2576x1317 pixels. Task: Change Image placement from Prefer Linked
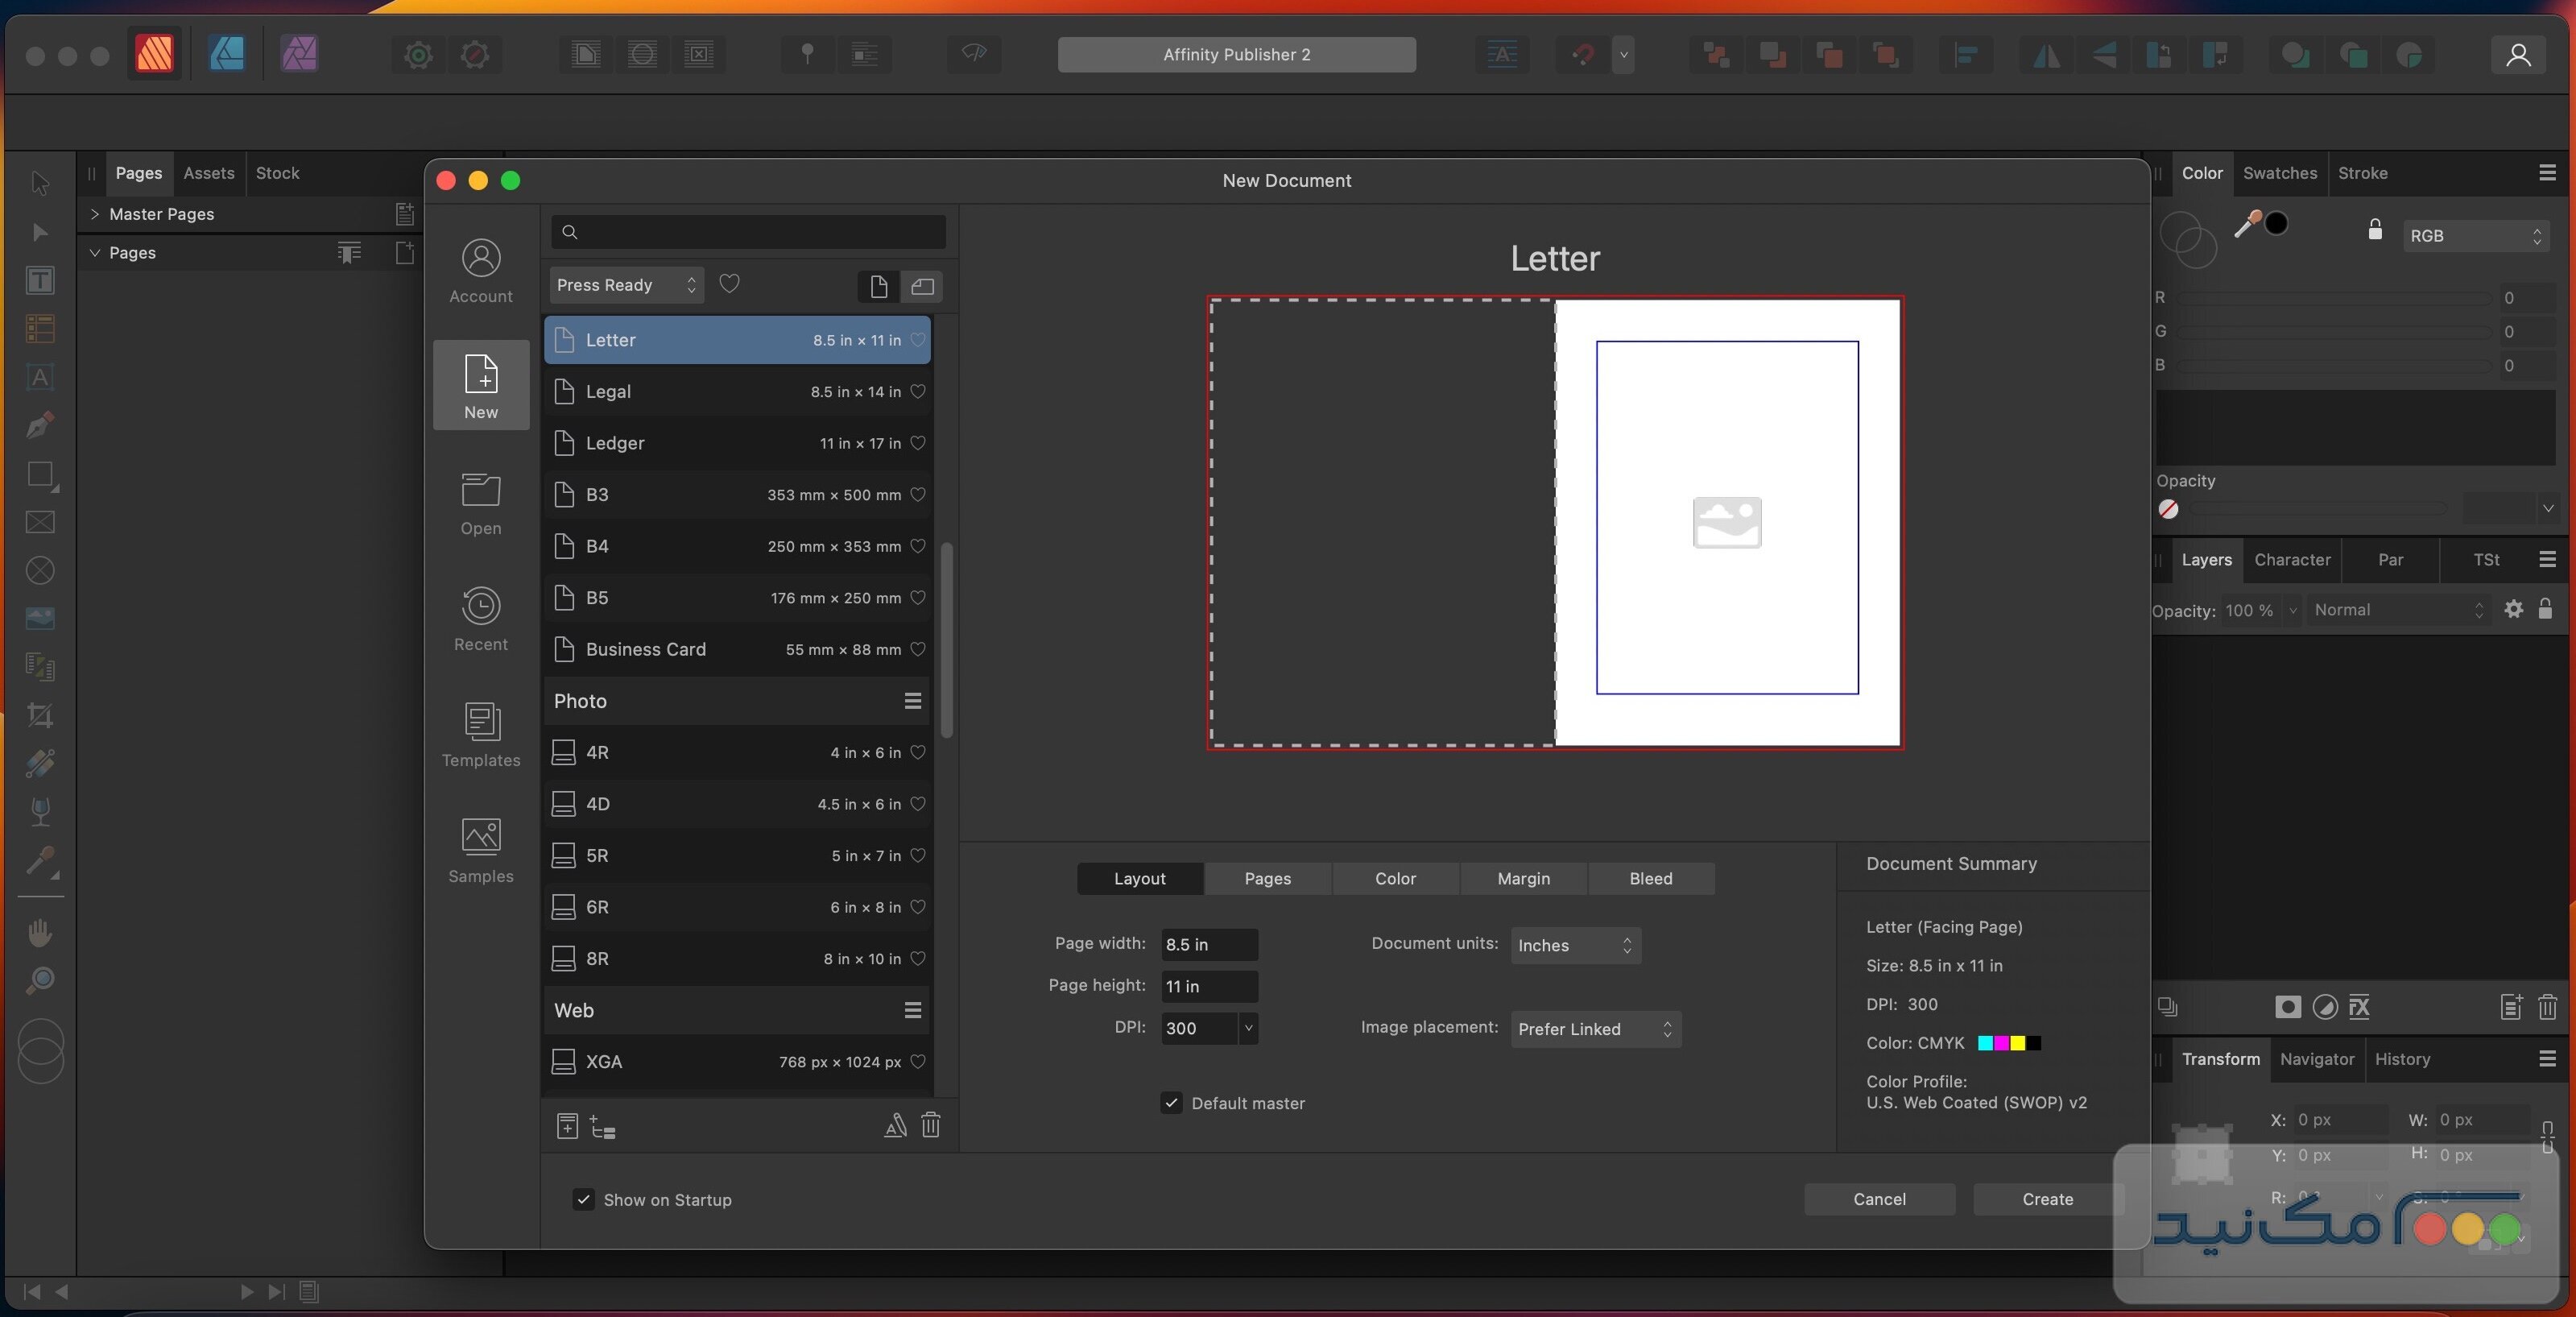coord(1594,1029)
